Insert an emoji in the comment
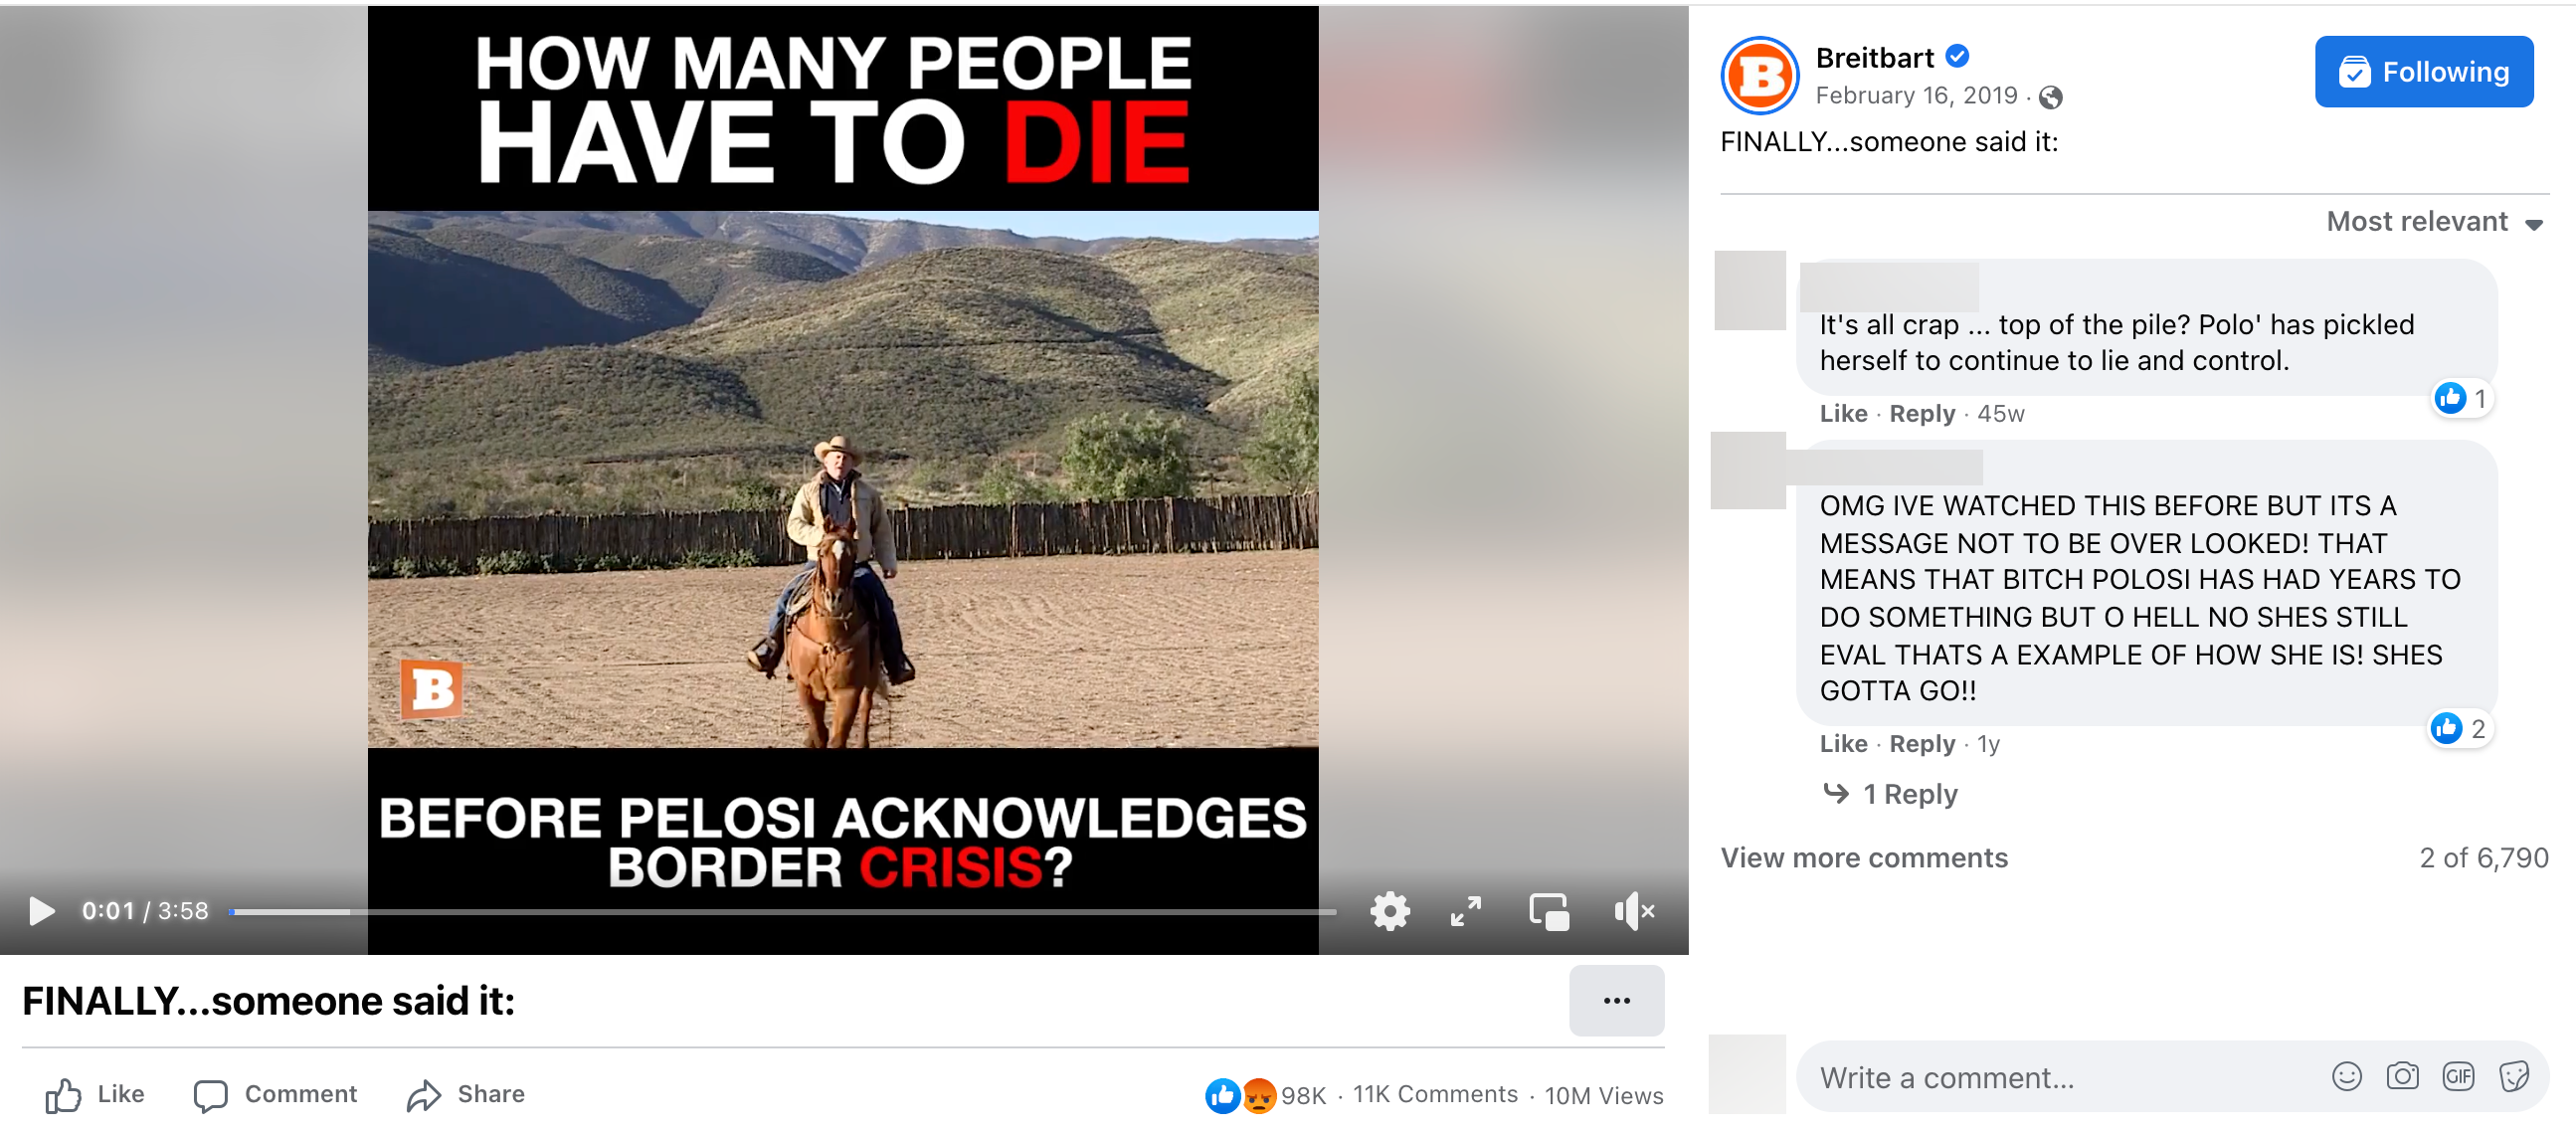2576x1132 pixels. (x=2346, y=1076)
